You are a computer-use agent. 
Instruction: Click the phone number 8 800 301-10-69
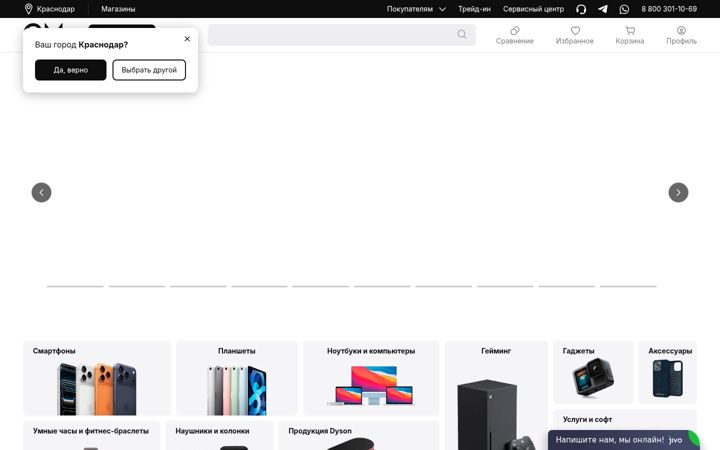pos(669,9)
